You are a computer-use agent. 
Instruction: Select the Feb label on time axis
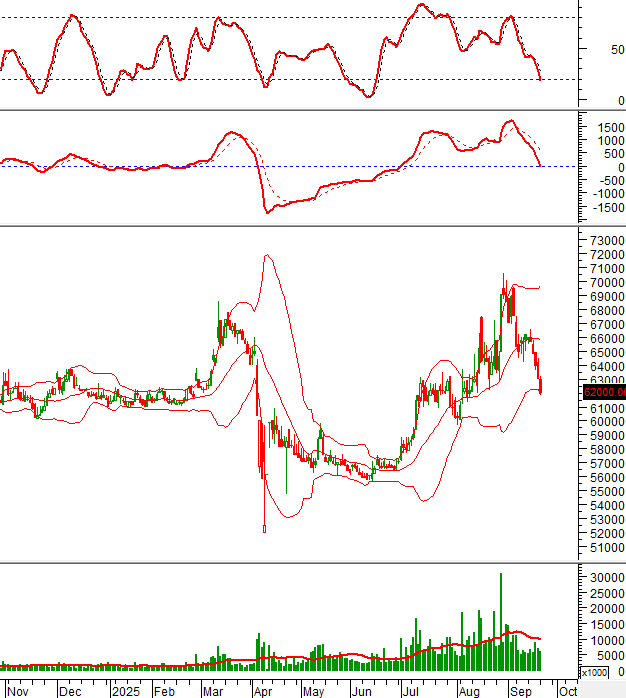tap(164, 691)
